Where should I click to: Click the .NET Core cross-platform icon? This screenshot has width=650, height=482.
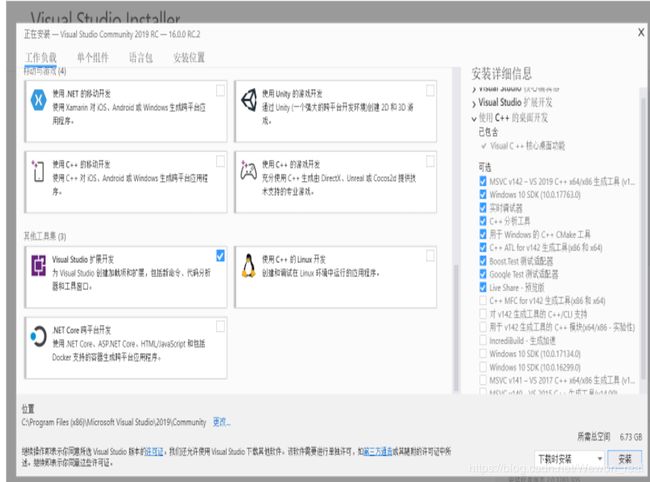38,336
